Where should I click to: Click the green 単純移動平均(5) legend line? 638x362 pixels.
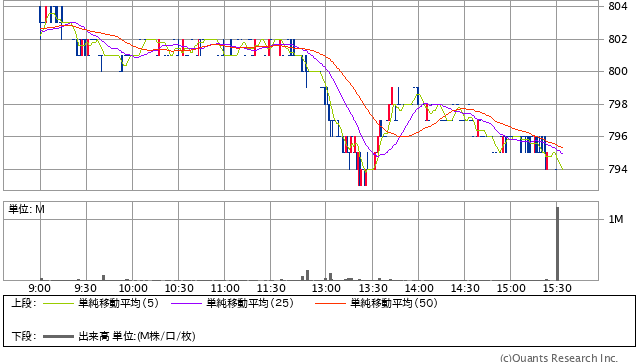click(58, 303)
